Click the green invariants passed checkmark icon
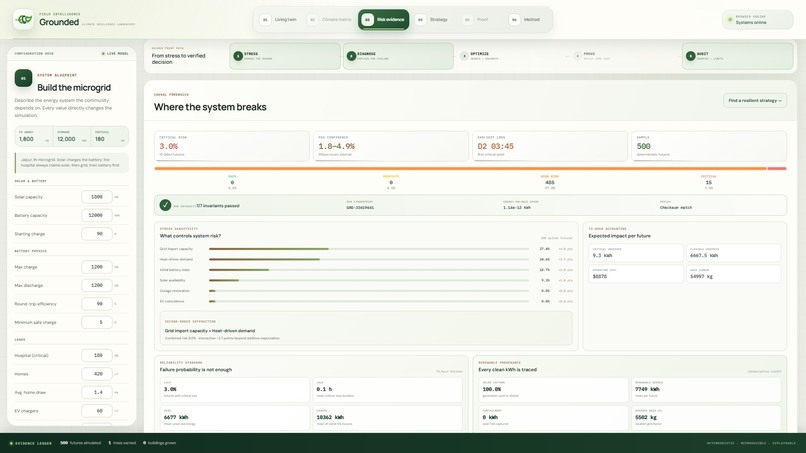Viewport: 806px width, 453px height. click(165, 205)
